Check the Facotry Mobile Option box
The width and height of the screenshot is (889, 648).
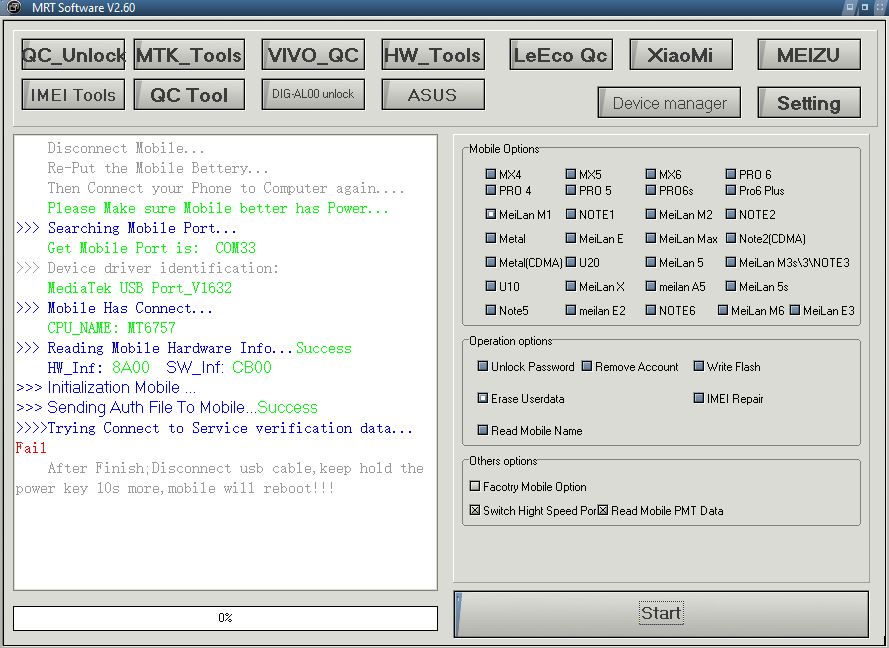click(475, 486)
